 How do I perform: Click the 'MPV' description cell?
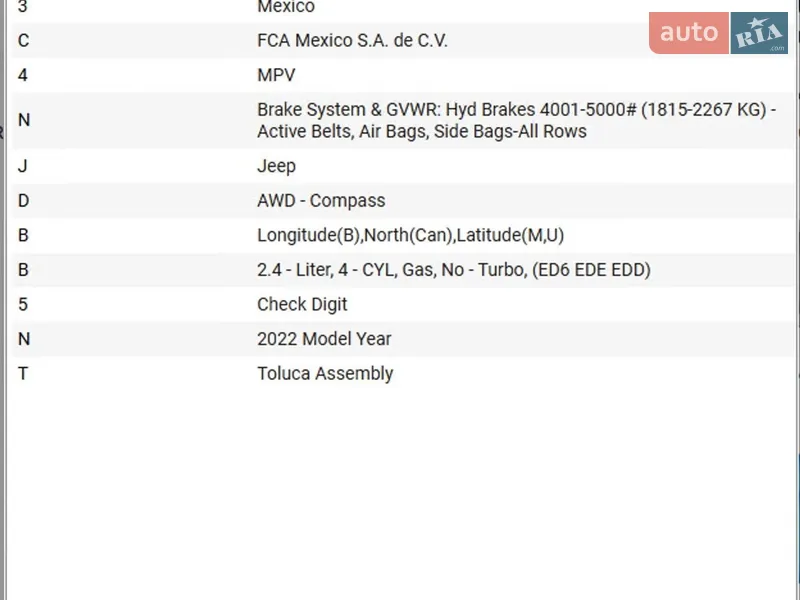click(276, 75)
